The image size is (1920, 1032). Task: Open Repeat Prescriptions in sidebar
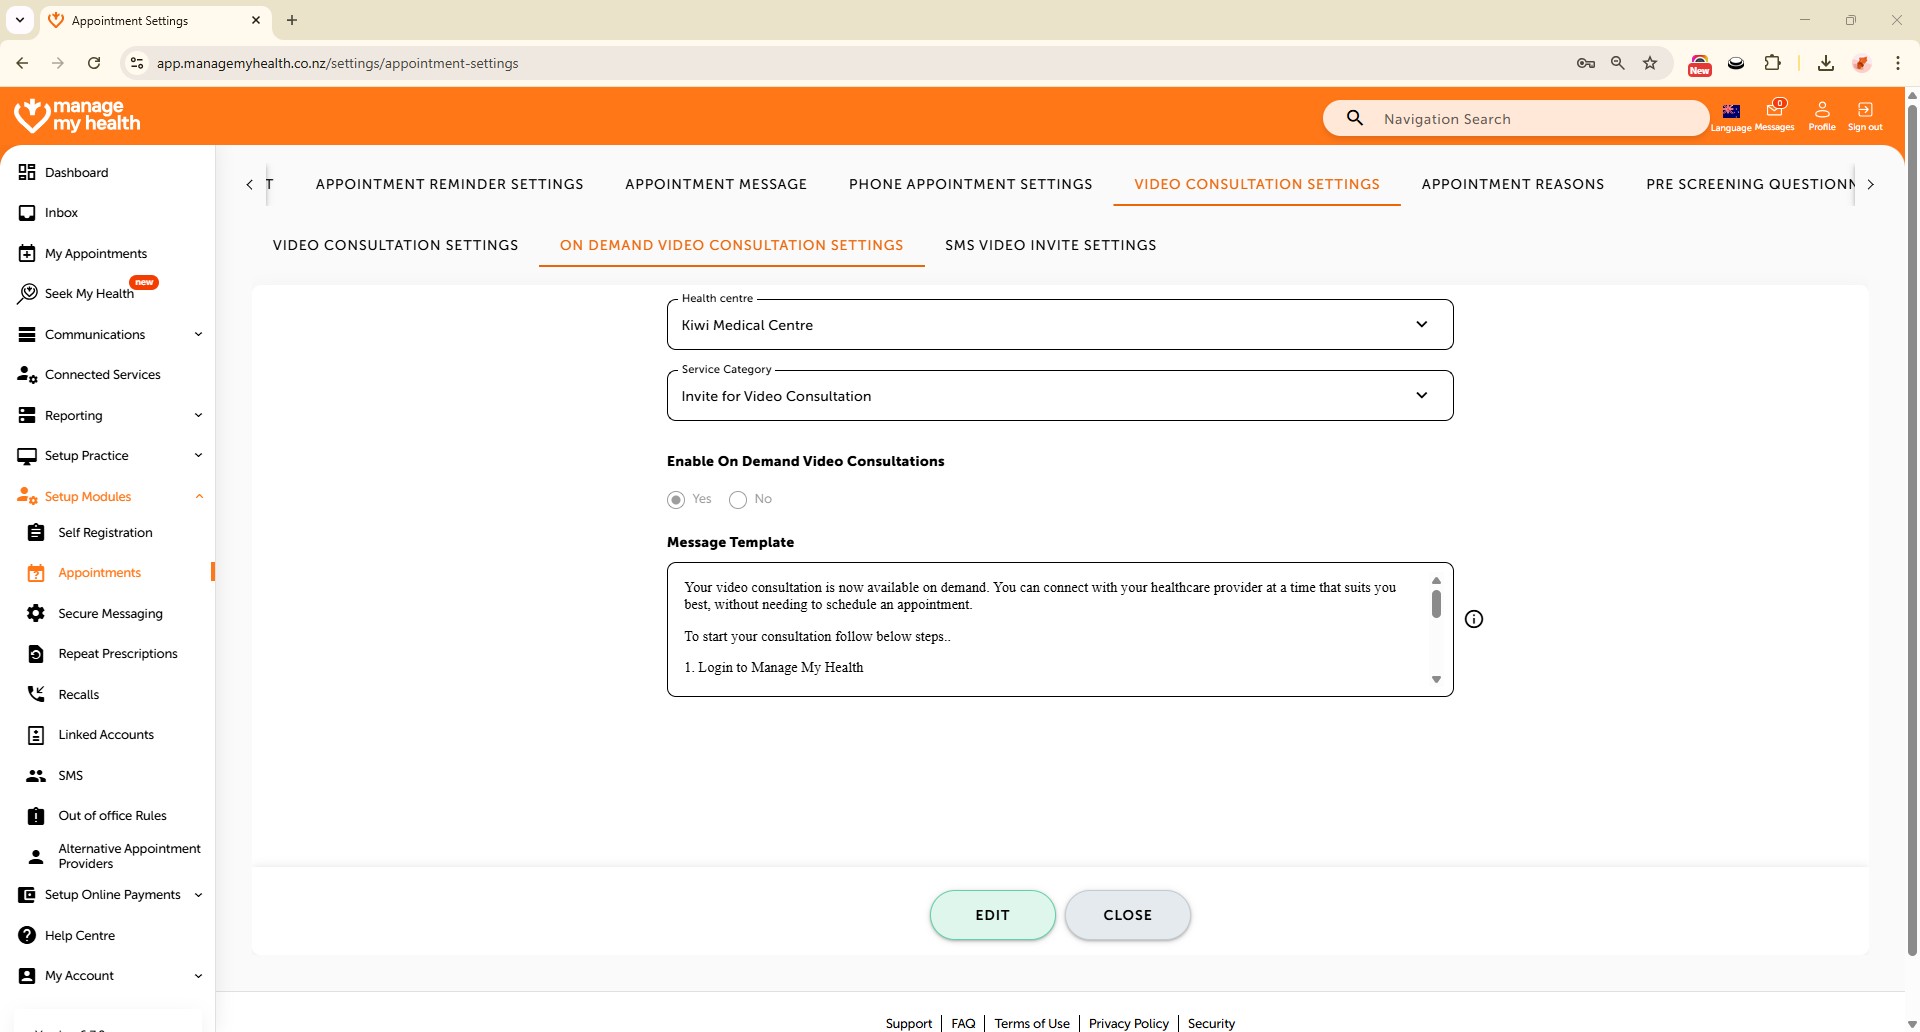tap(117, 654)
